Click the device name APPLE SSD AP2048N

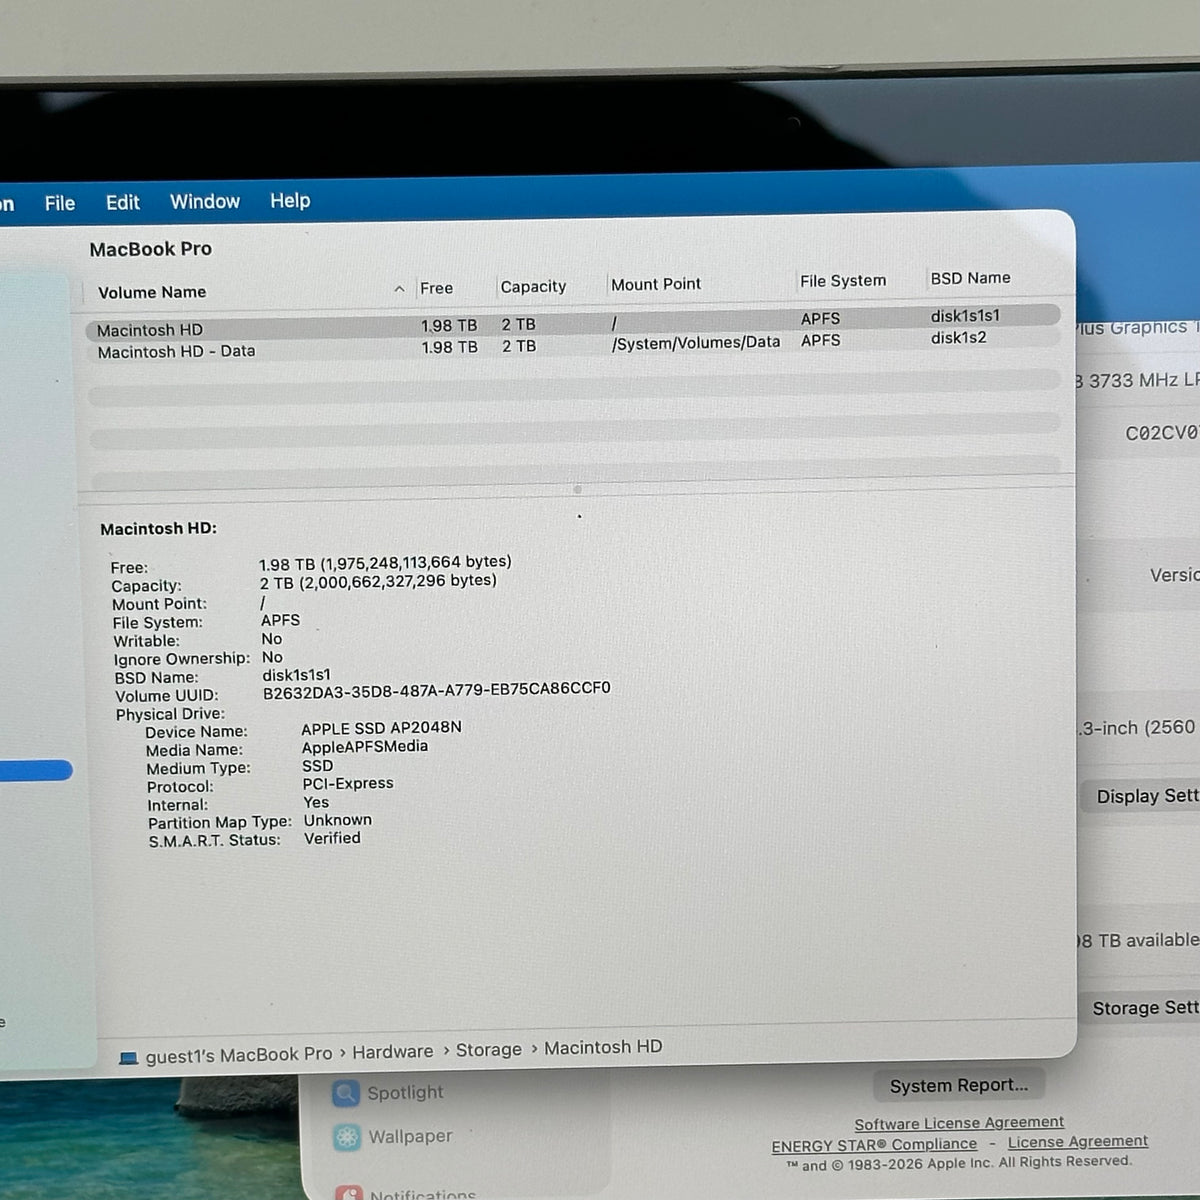pyautogui.click(x=381, y=728)
